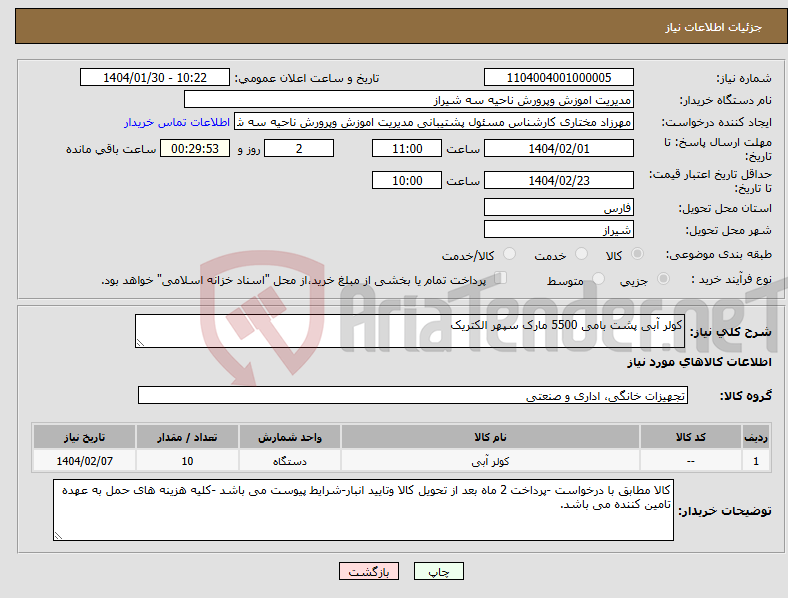Image resolution: width=788 pixels, height=598 pixels.
Task: Click the بازگشت (back) button
Action: tap(369, 571)
